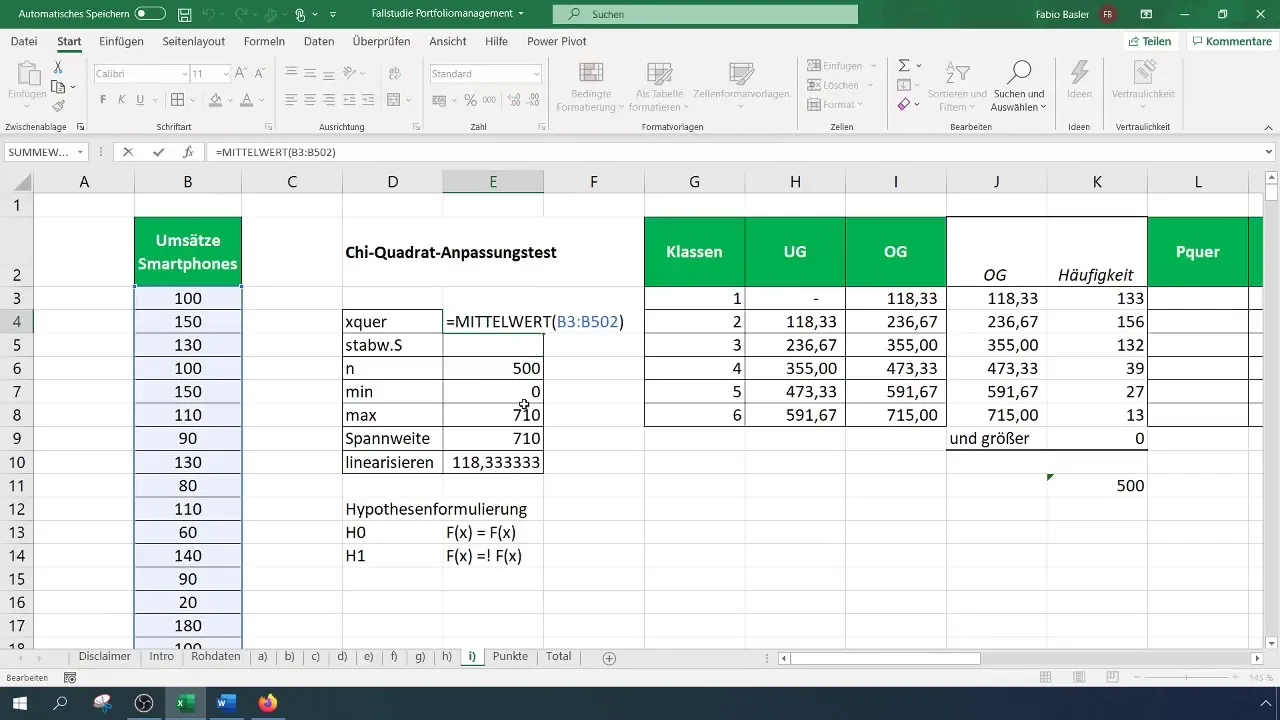Open the font name Calibri dropdown

click(x=185, y=74)
